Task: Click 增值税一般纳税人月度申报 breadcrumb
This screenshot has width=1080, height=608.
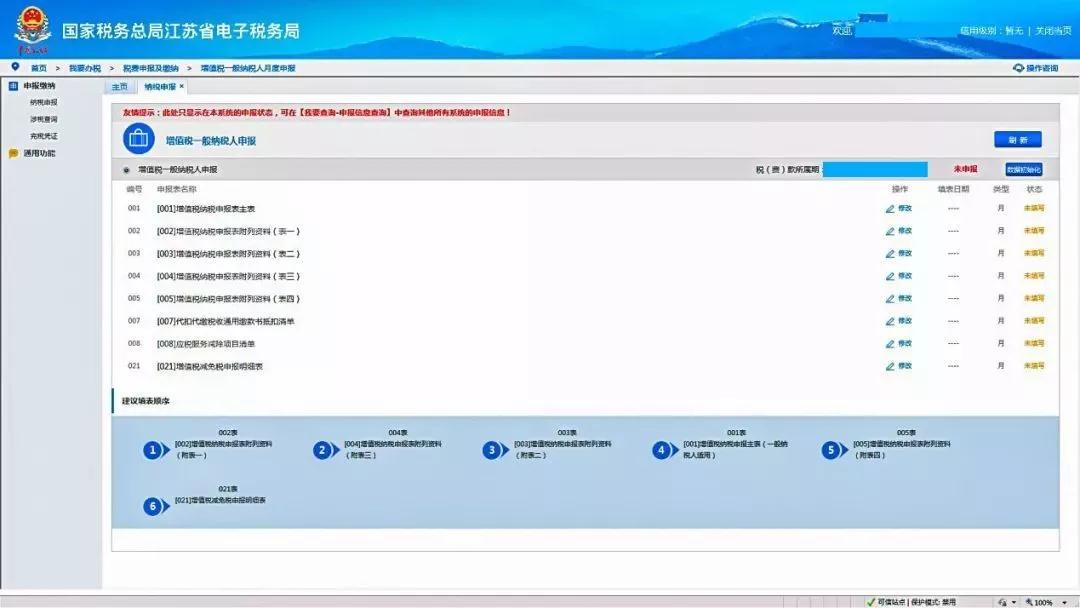Action: pyautogui.click(x=248, y=68)
